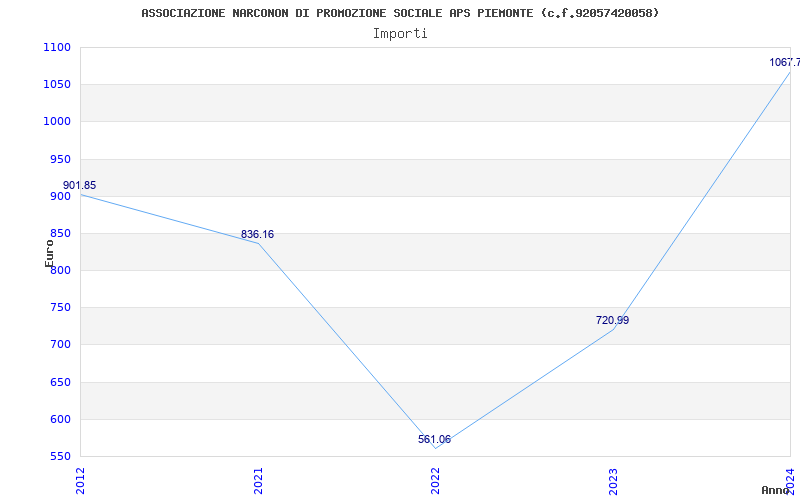Click the 950 y-axis value
800x500 pixels.
pyautogui.click(x=60, y=160)
